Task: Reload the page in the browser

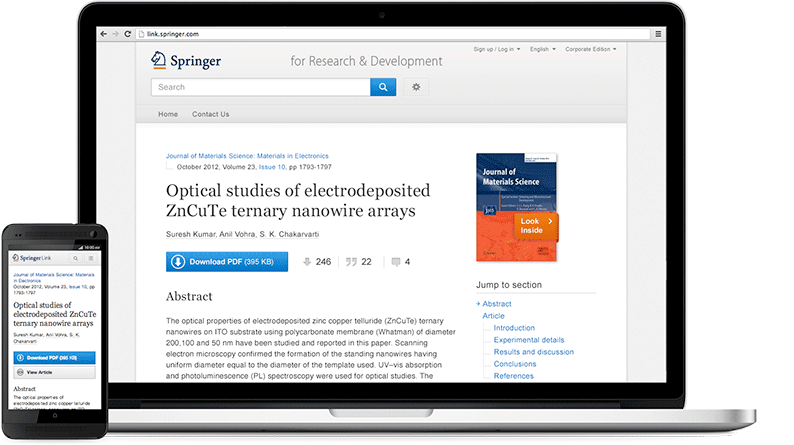Action: click(x=129, y=34)
